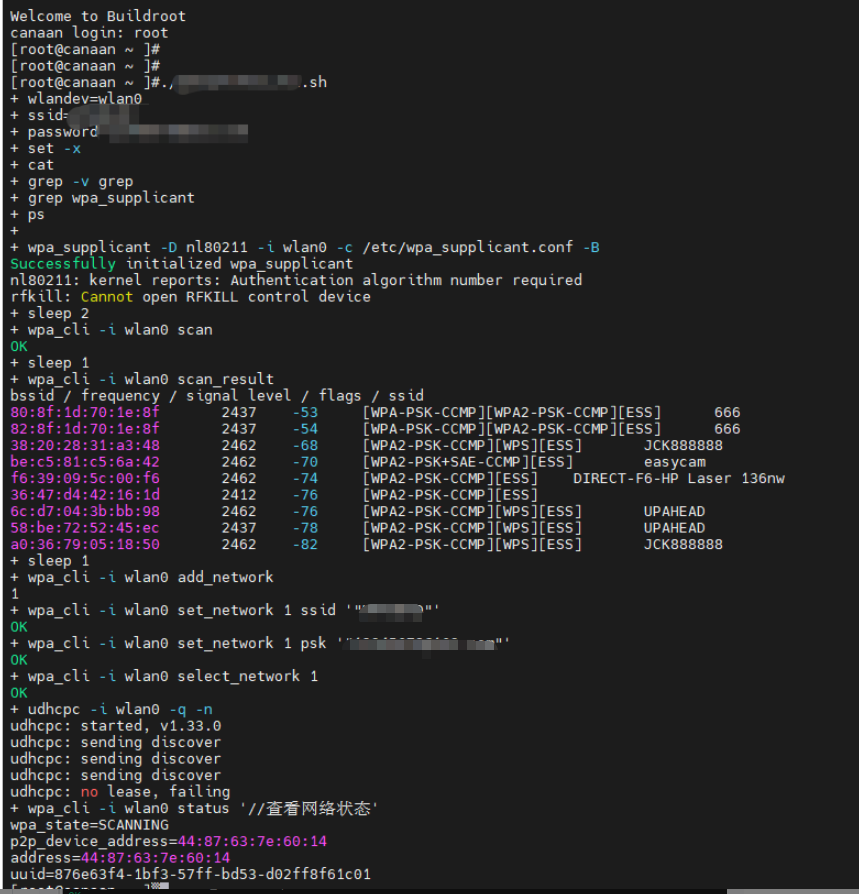Click the 'DIRECT-F6-HP Laser 136nw' SSID

pyautogui.click(x=678, y=478)
